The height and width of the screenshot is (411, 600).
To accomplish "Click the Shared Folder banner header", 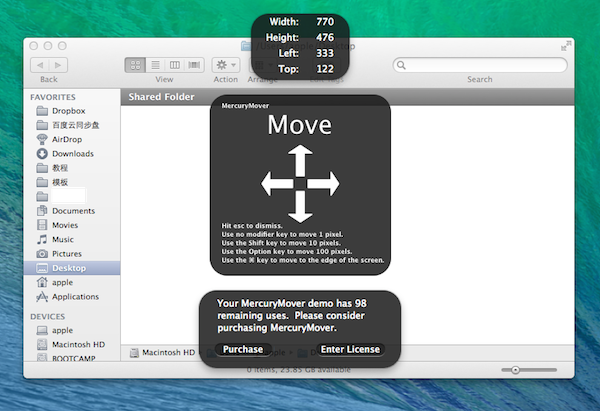I will (161, 97).
